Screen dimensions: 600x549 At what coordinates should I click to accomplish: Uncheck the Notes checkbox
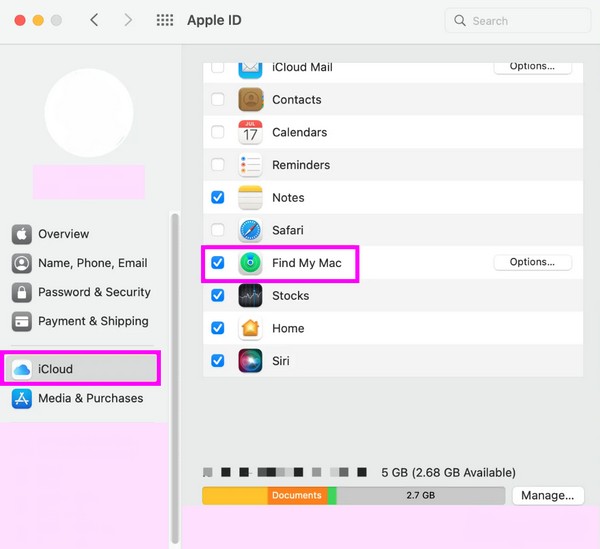[218, 197]
